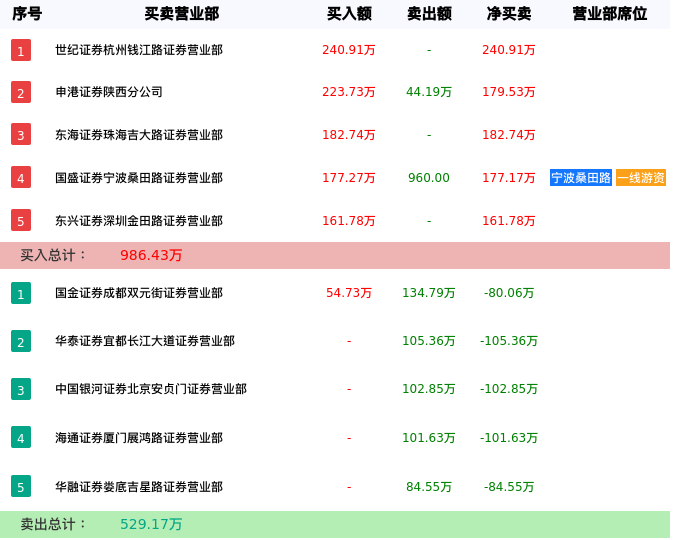Click the blue 宁波桑田路 seat tag

[x=581, y=178]
